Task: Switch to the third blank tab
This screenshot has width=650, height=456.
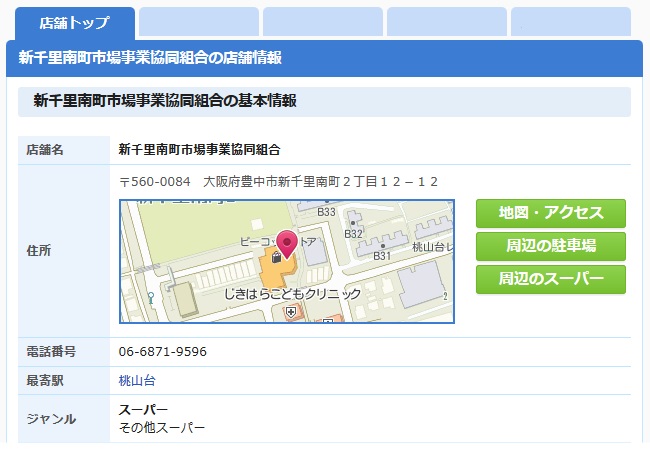Action: click(x=322, y=22)
